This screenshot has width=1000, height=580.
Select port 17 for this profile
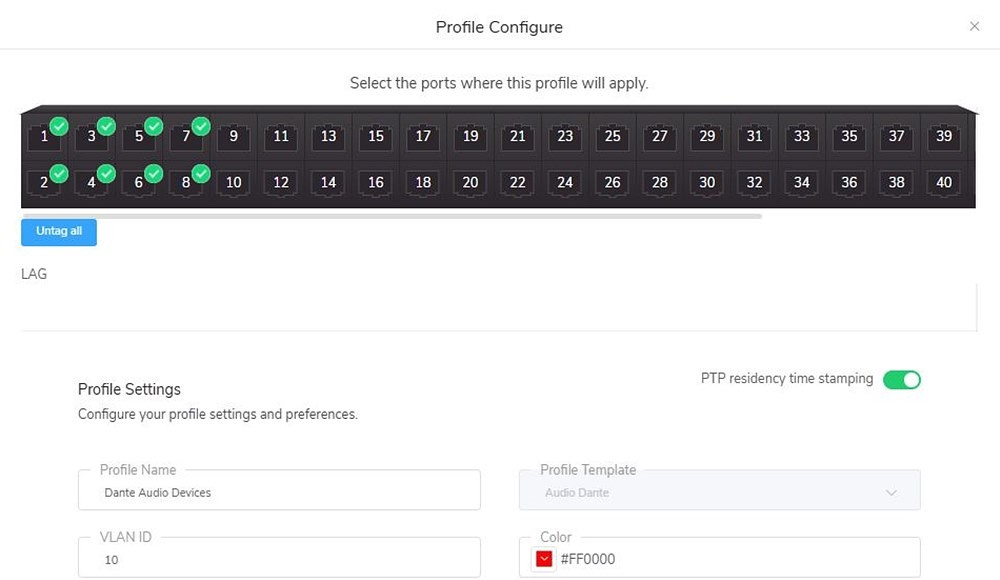click(423, 136)
